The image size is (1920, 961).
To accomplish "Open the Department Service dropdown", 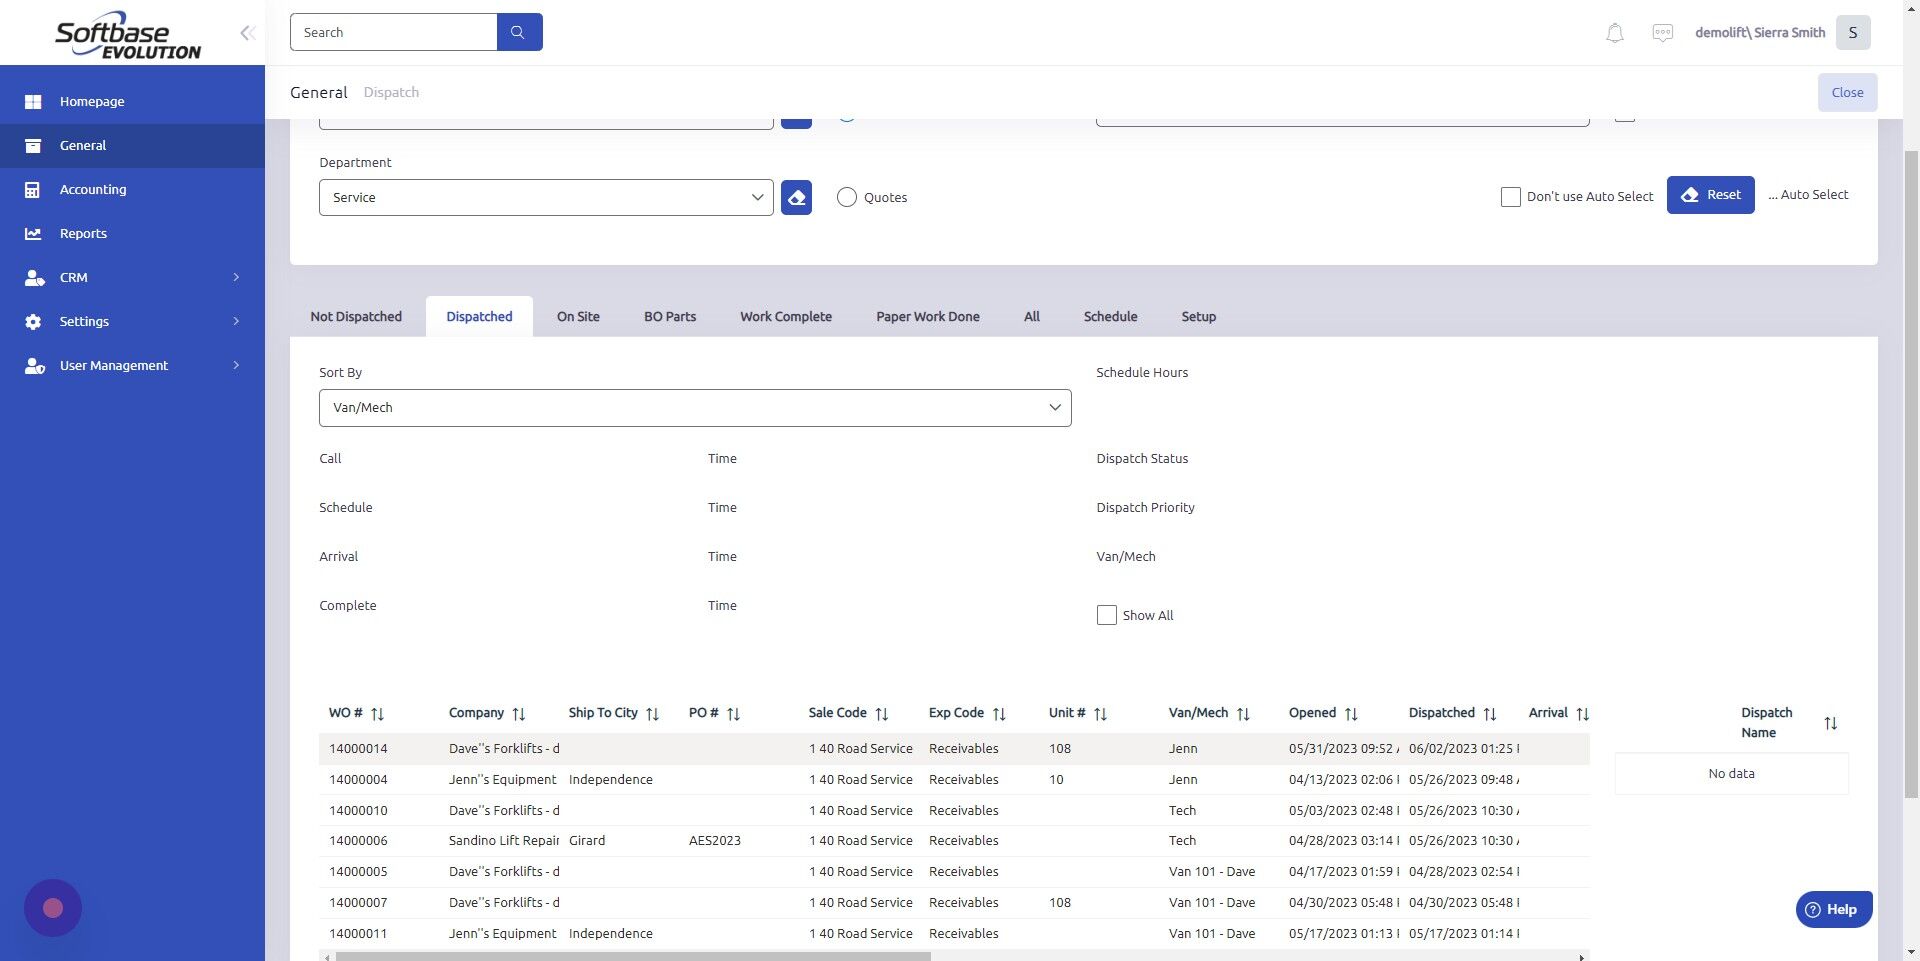I will [546, 197].
